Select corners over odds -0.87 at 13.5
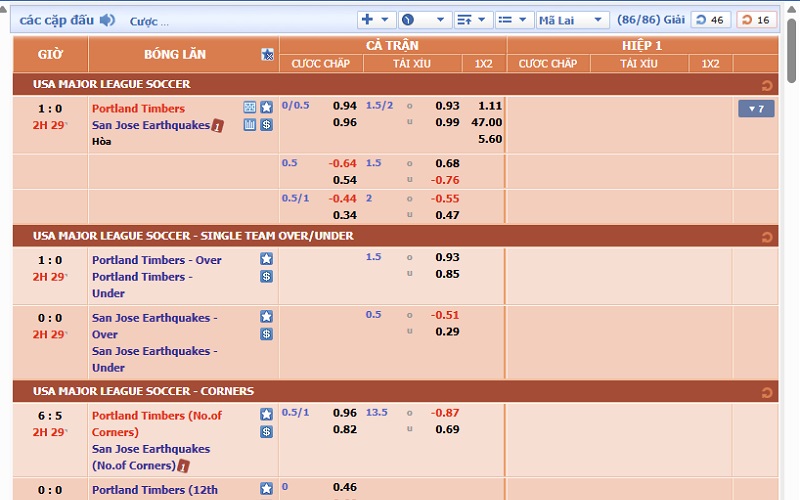The height and width of the screenshot is (500, 800). (x=445, y=413)
